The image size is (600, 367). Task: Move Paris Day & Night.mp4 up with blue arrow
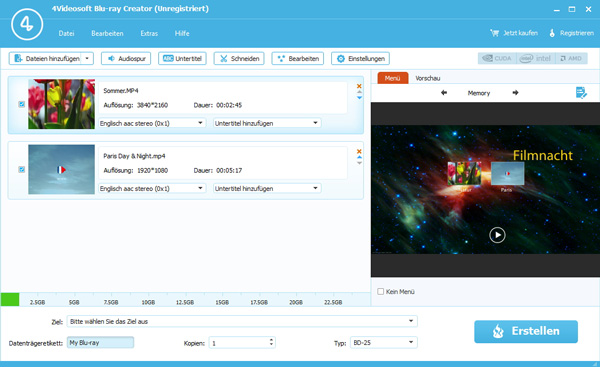[x=359, y=157]
